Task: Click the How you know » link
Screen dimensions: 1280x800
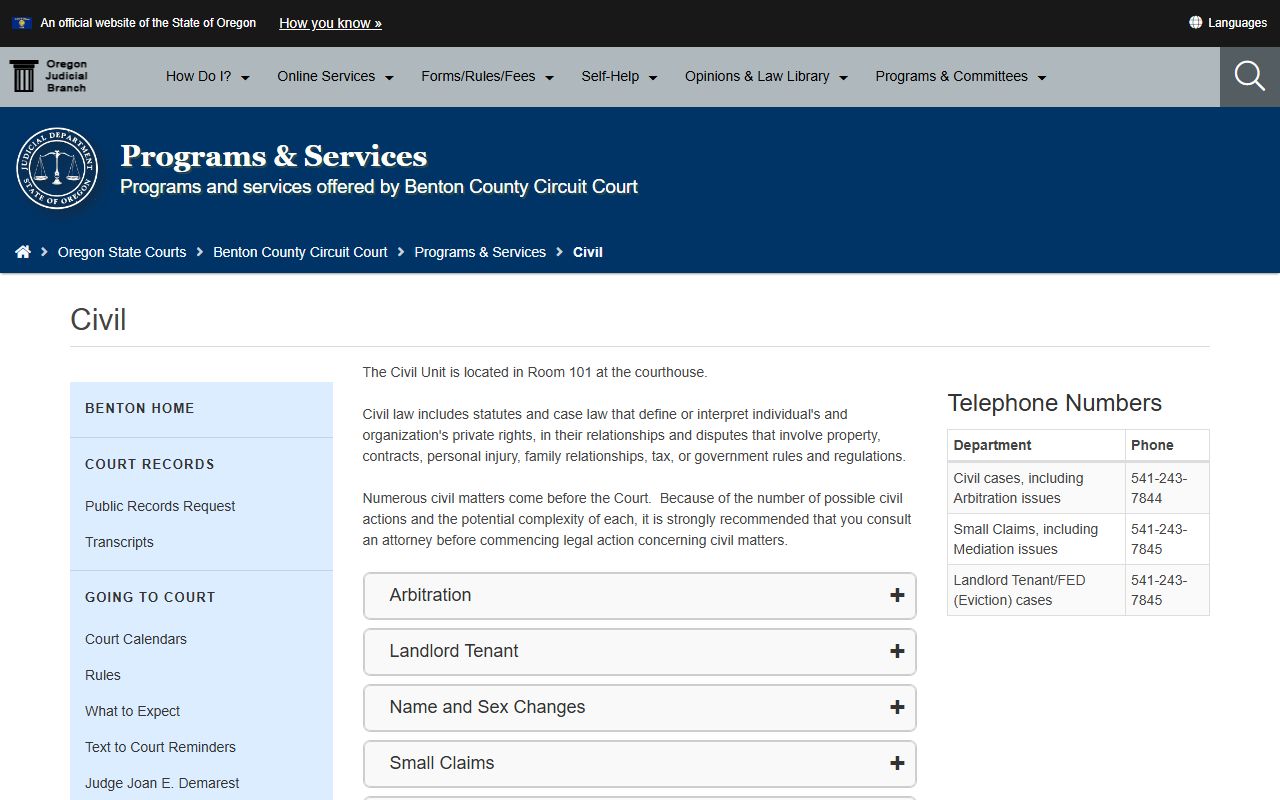Action: pos(330,22)
